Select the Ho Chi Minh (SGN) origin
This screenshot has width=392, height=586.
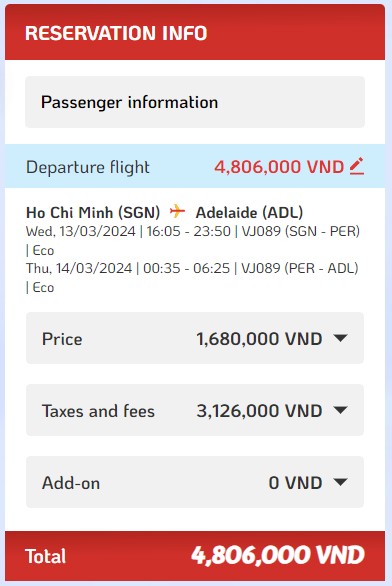pos(93,212)
